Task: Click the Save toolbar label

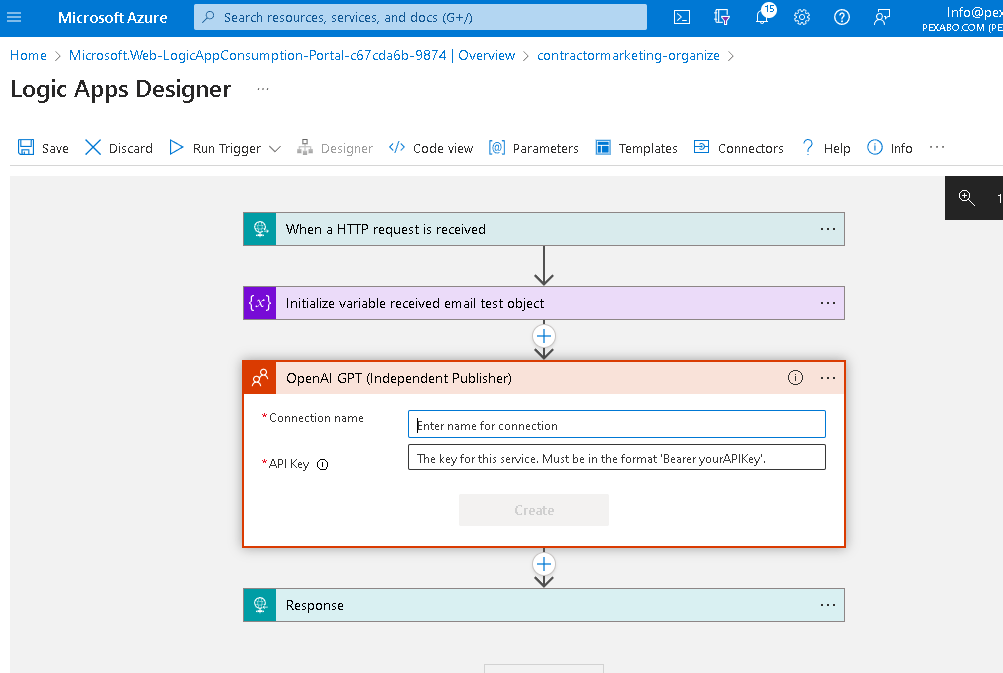Action: point(55,148)
